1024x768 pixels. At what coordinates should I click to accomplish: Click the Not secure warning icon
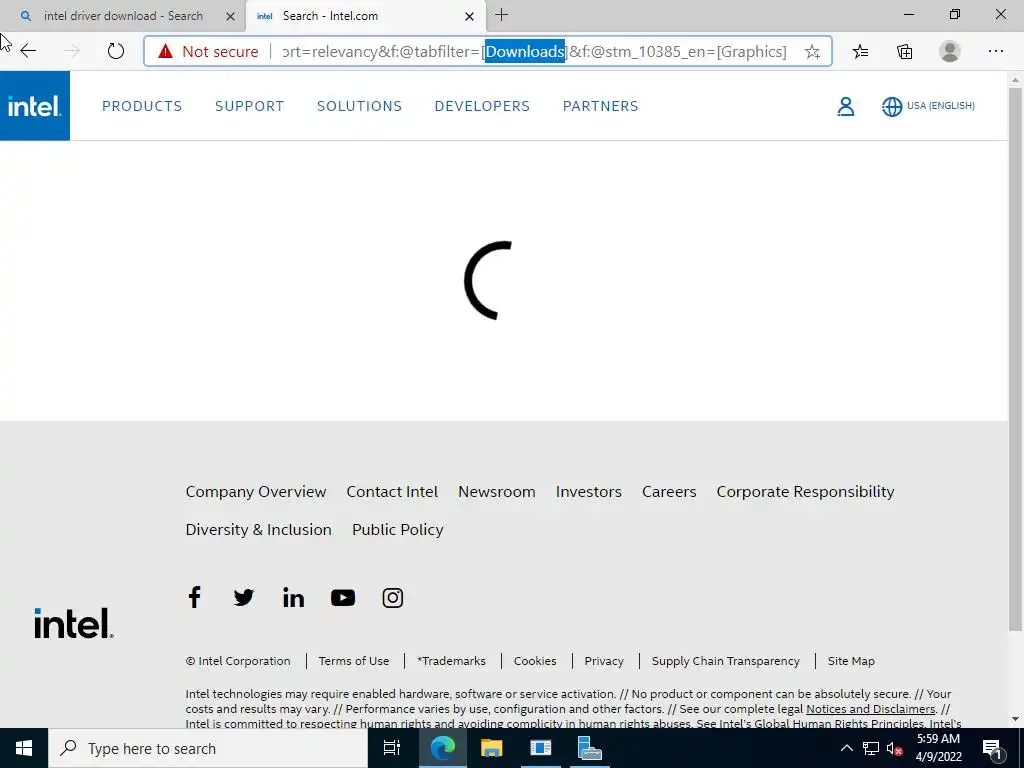(x=165, y=51)
